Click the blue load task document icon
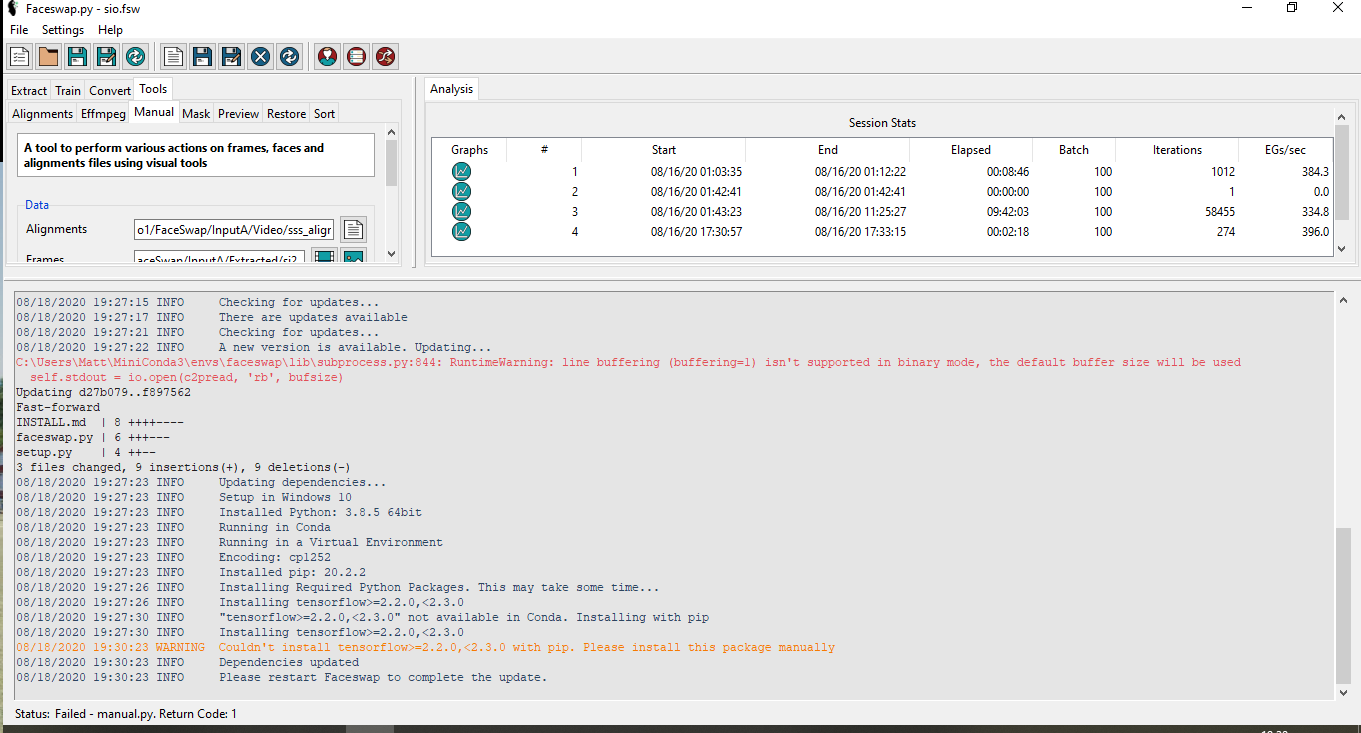This screenshot has height=733, width=1361. [173, 57]
